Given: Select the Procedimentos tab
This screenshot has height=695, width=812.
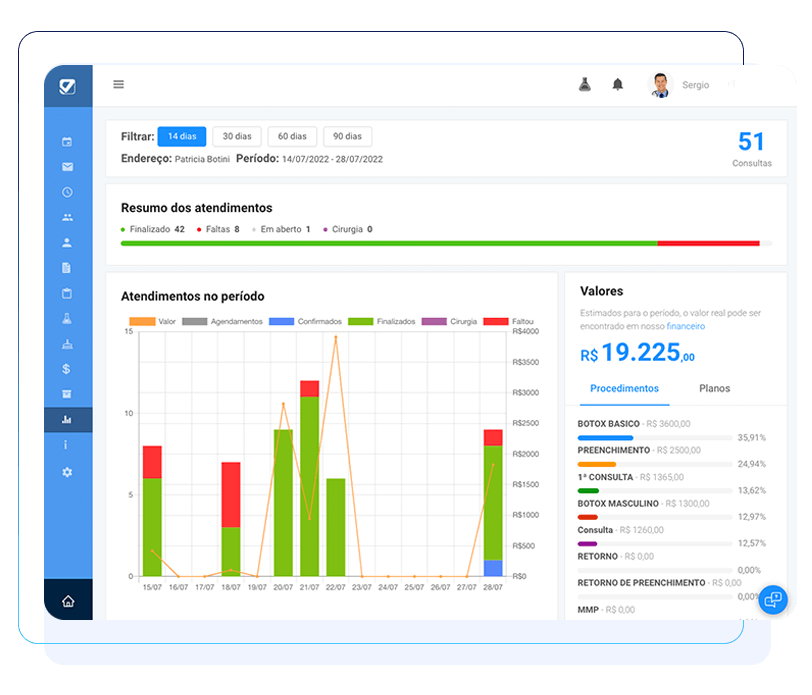Looking at the screenshot, I should [624, 388].
